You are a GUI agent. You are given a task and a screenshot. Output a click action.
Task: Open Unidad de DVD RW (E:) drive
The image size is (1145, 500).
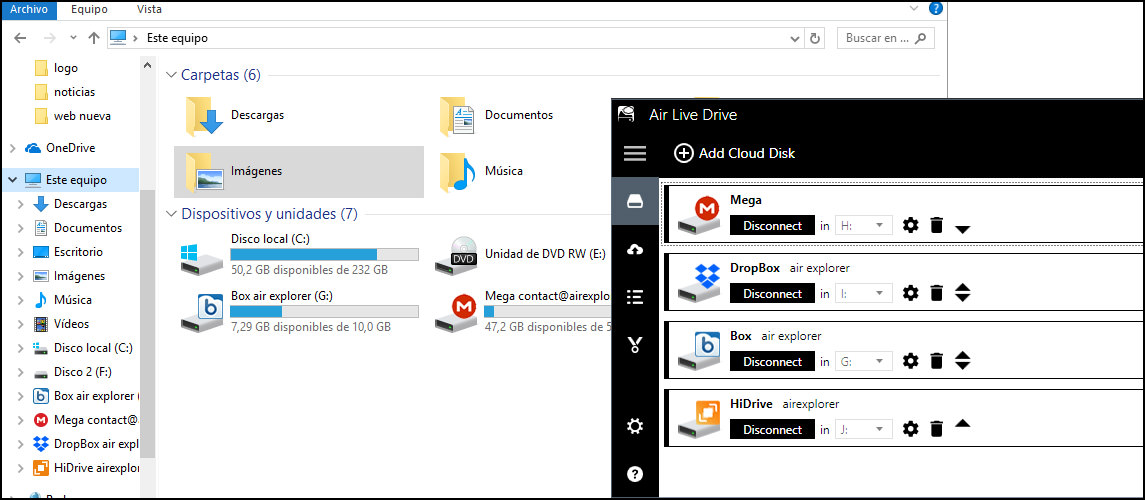(x=522, y=254)
